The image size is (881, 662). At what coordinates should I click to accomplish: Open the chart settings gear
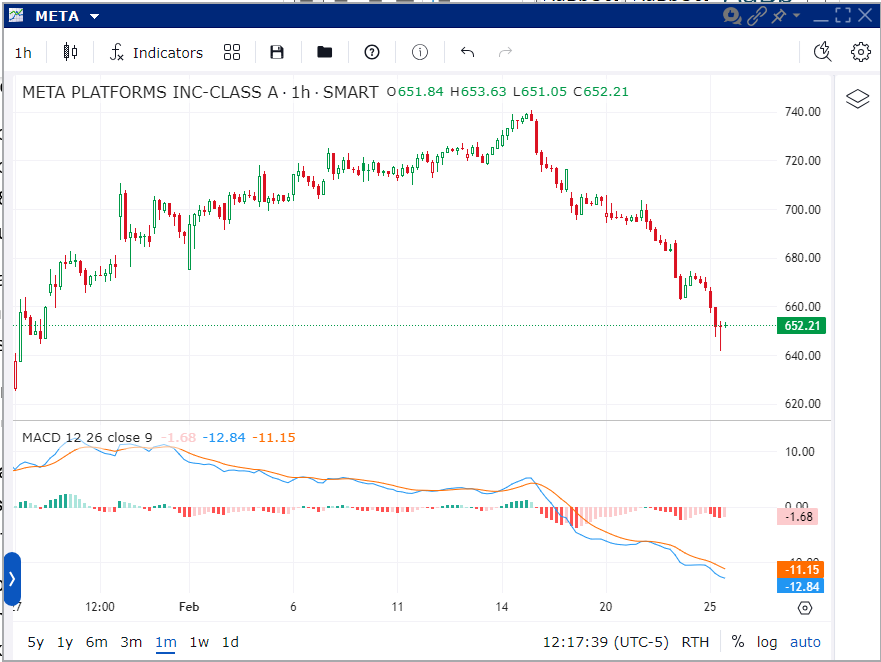click(860, 52)
